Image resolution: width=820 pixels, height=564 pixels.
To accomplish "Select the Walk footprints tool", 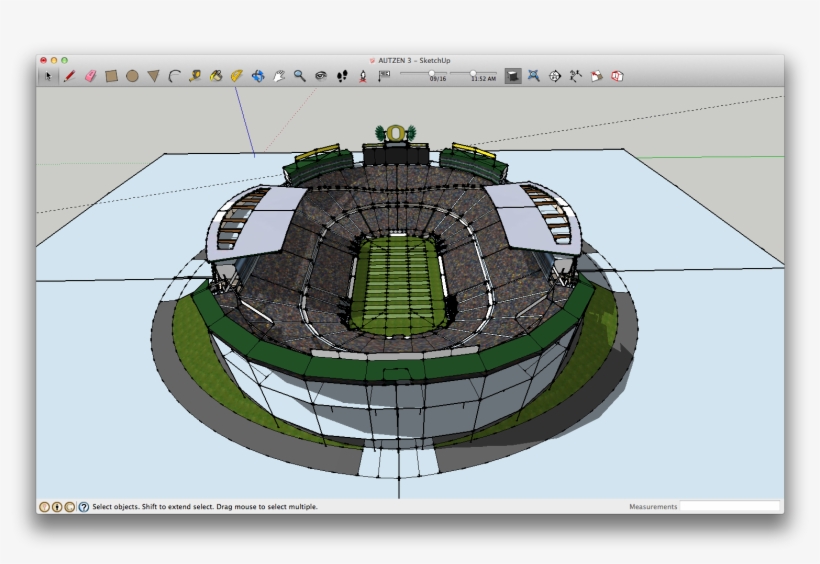I will pyautogui.click(x=342, y=76).
